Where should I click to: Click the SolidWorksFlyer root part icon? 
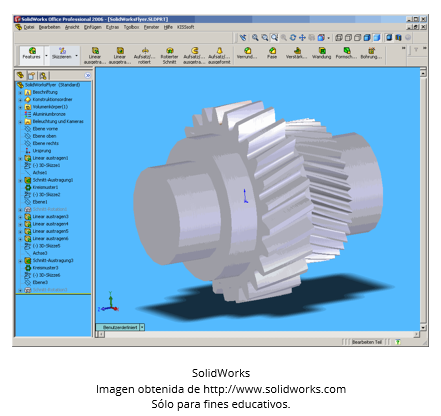(20, 85)
